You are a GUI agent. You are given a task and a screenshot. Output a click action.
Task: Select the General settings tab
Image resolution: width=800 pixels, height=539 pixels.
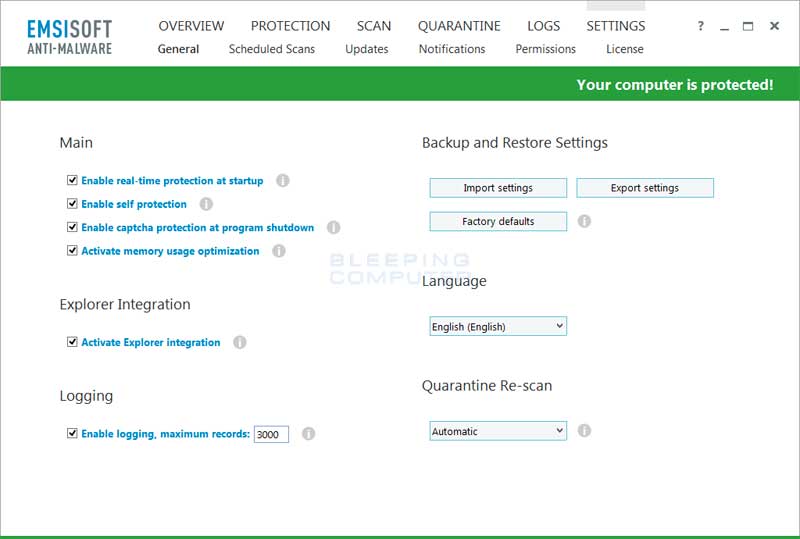click(x=178, y=49)
